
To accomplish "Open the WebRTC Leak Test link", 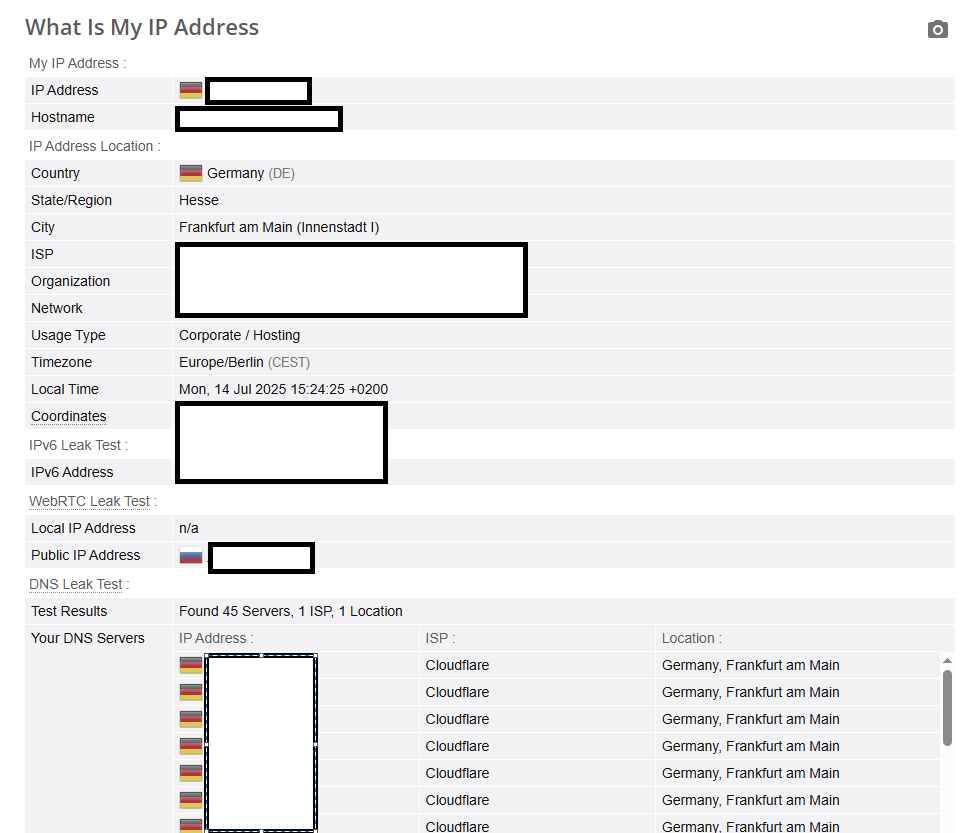I will pyautogui.click(x=90, y=501).
